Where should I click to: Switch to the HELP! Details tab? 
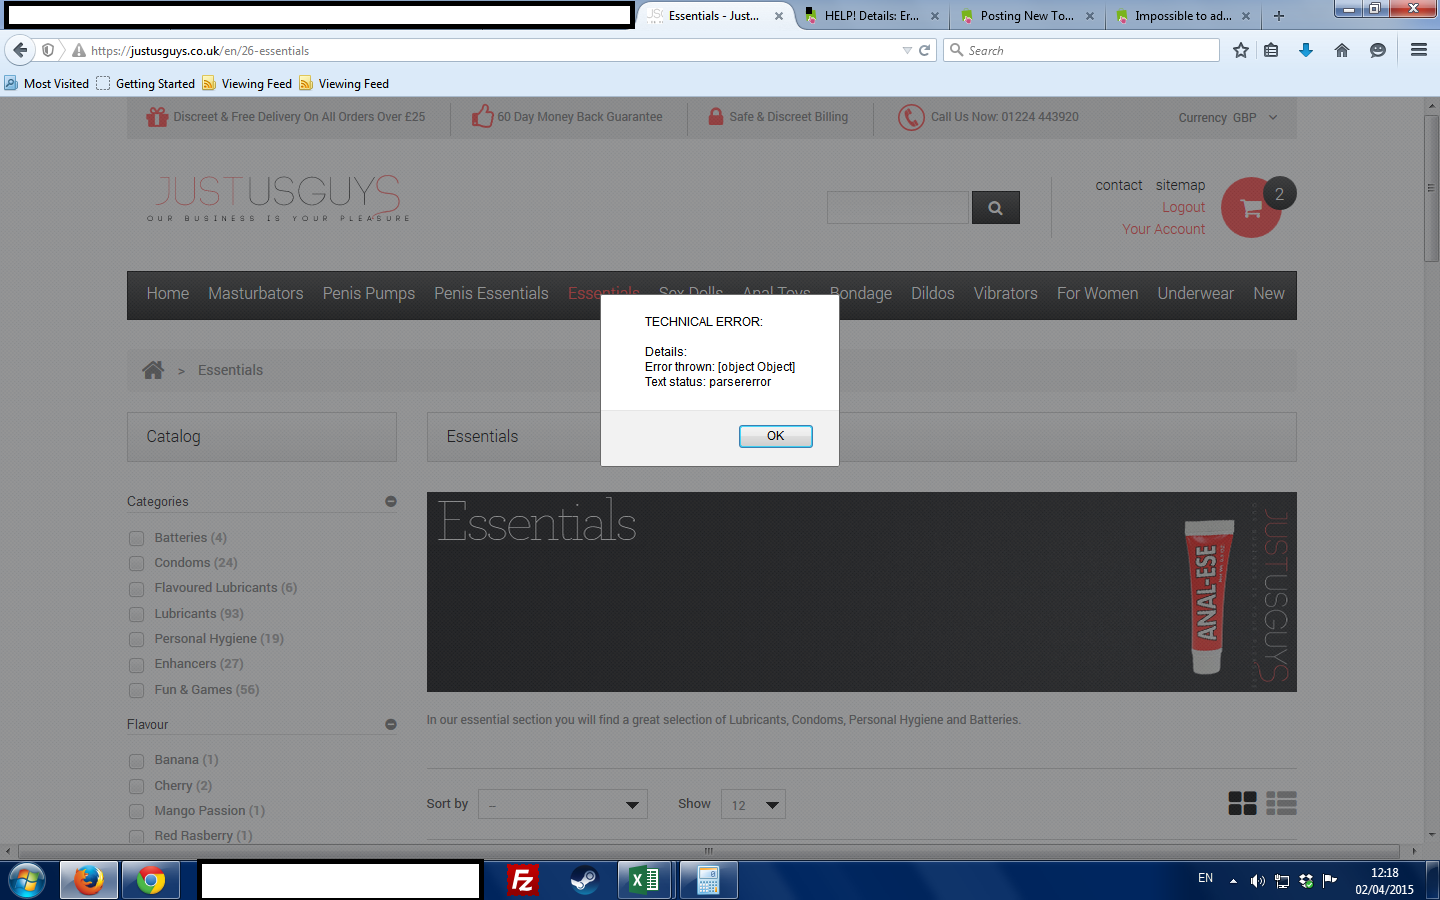point(872,16)
